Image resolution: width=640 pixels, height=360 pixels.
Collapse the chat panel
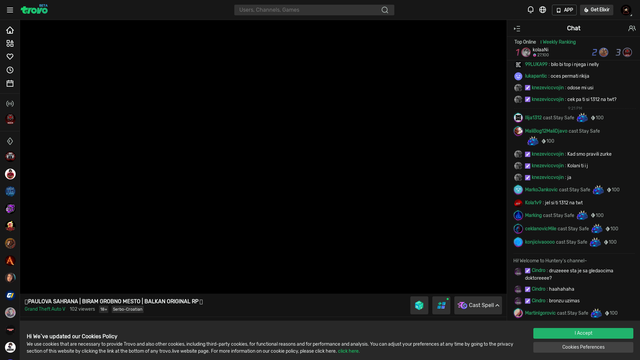tap(517, 29)
